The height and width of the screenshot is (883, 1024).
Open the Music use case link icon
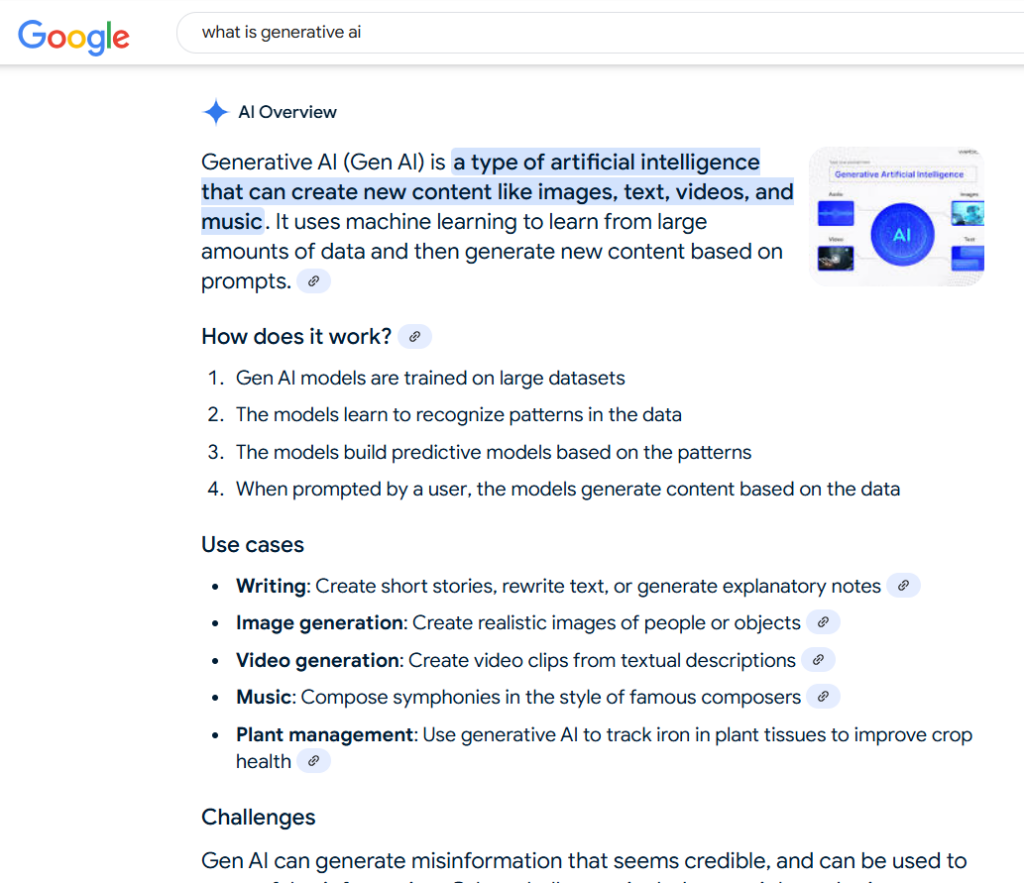[823, 696]
